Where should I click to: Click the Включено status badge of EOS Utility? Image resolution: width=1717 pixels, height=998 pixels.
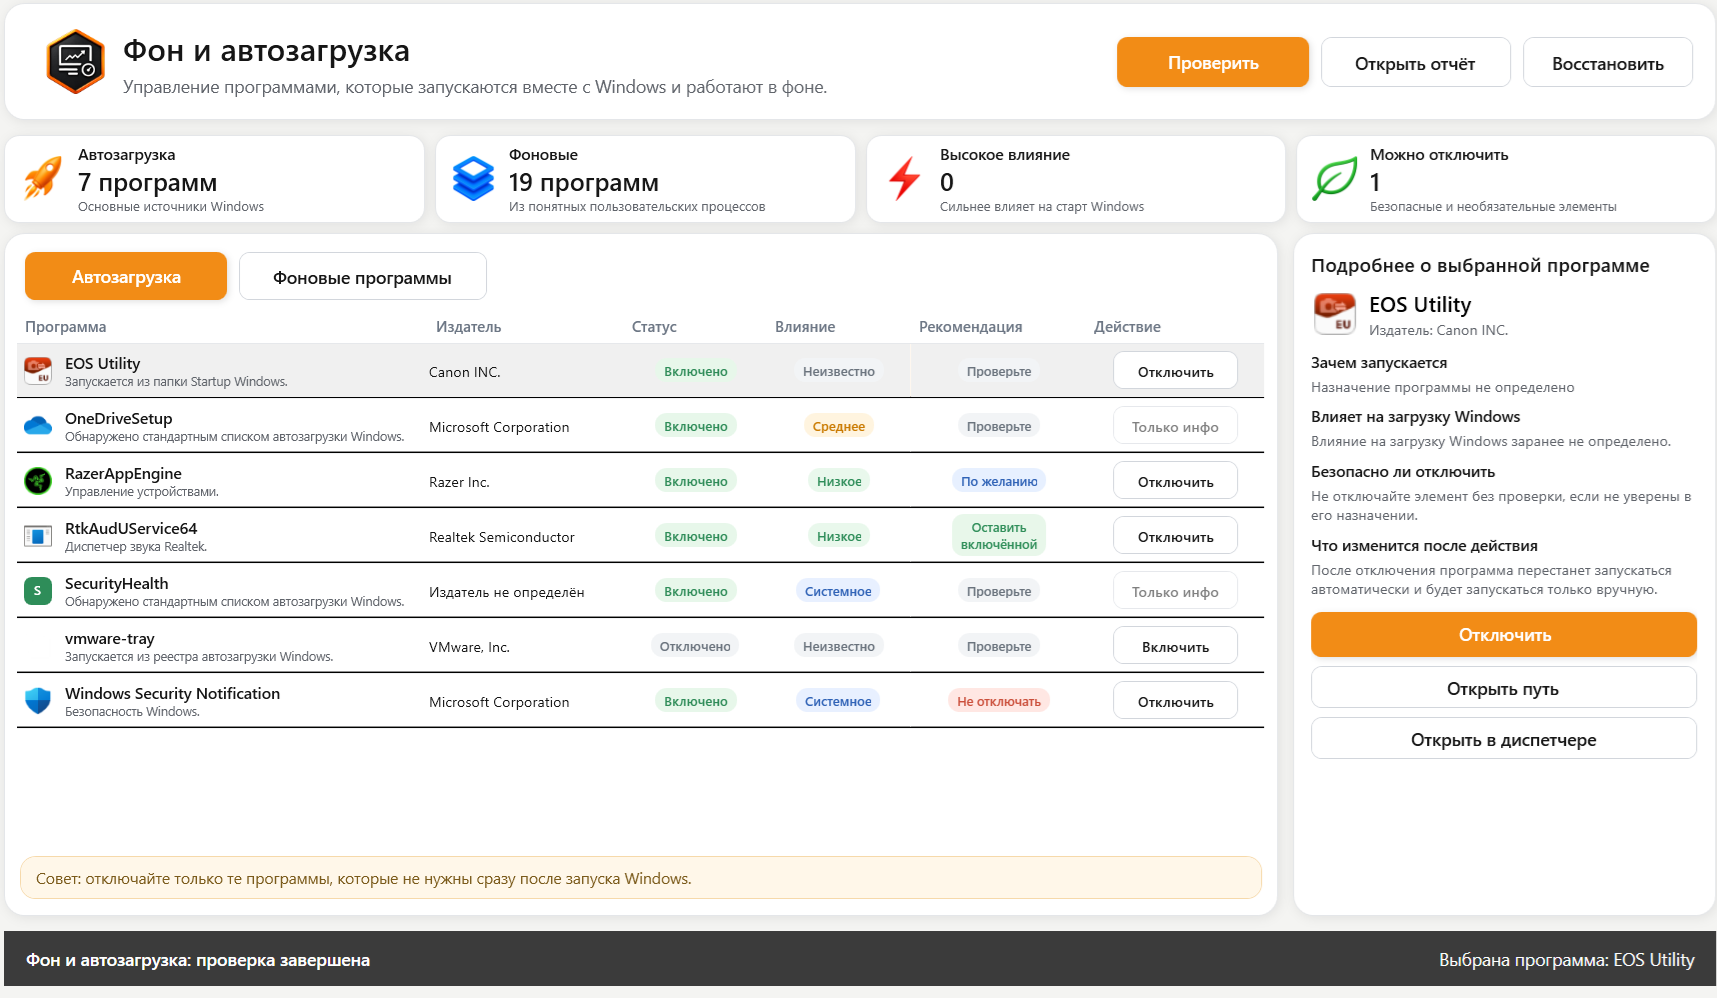(696, 371)
